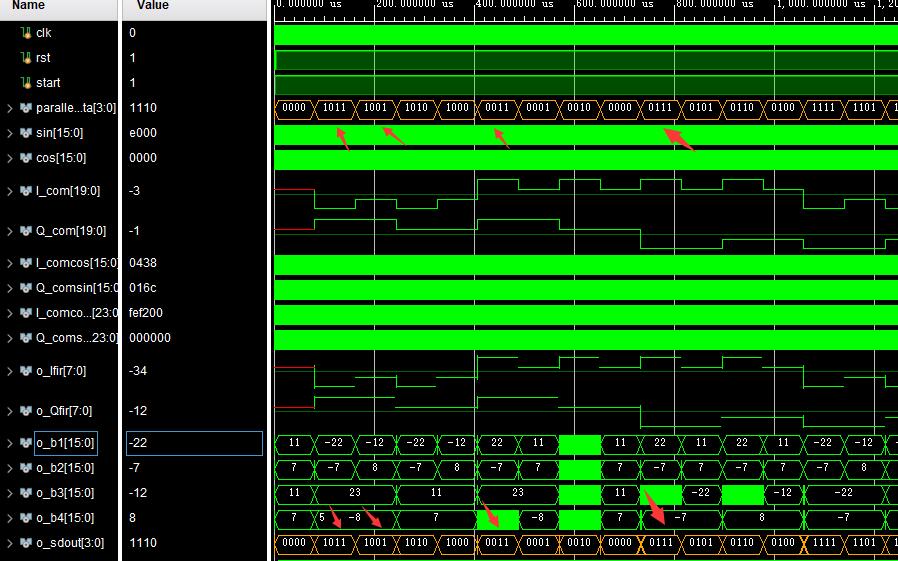Image resolution: width=898 pixels, height=561 pixels.
Task: Click the fef200 value
Action: point(146,313)
